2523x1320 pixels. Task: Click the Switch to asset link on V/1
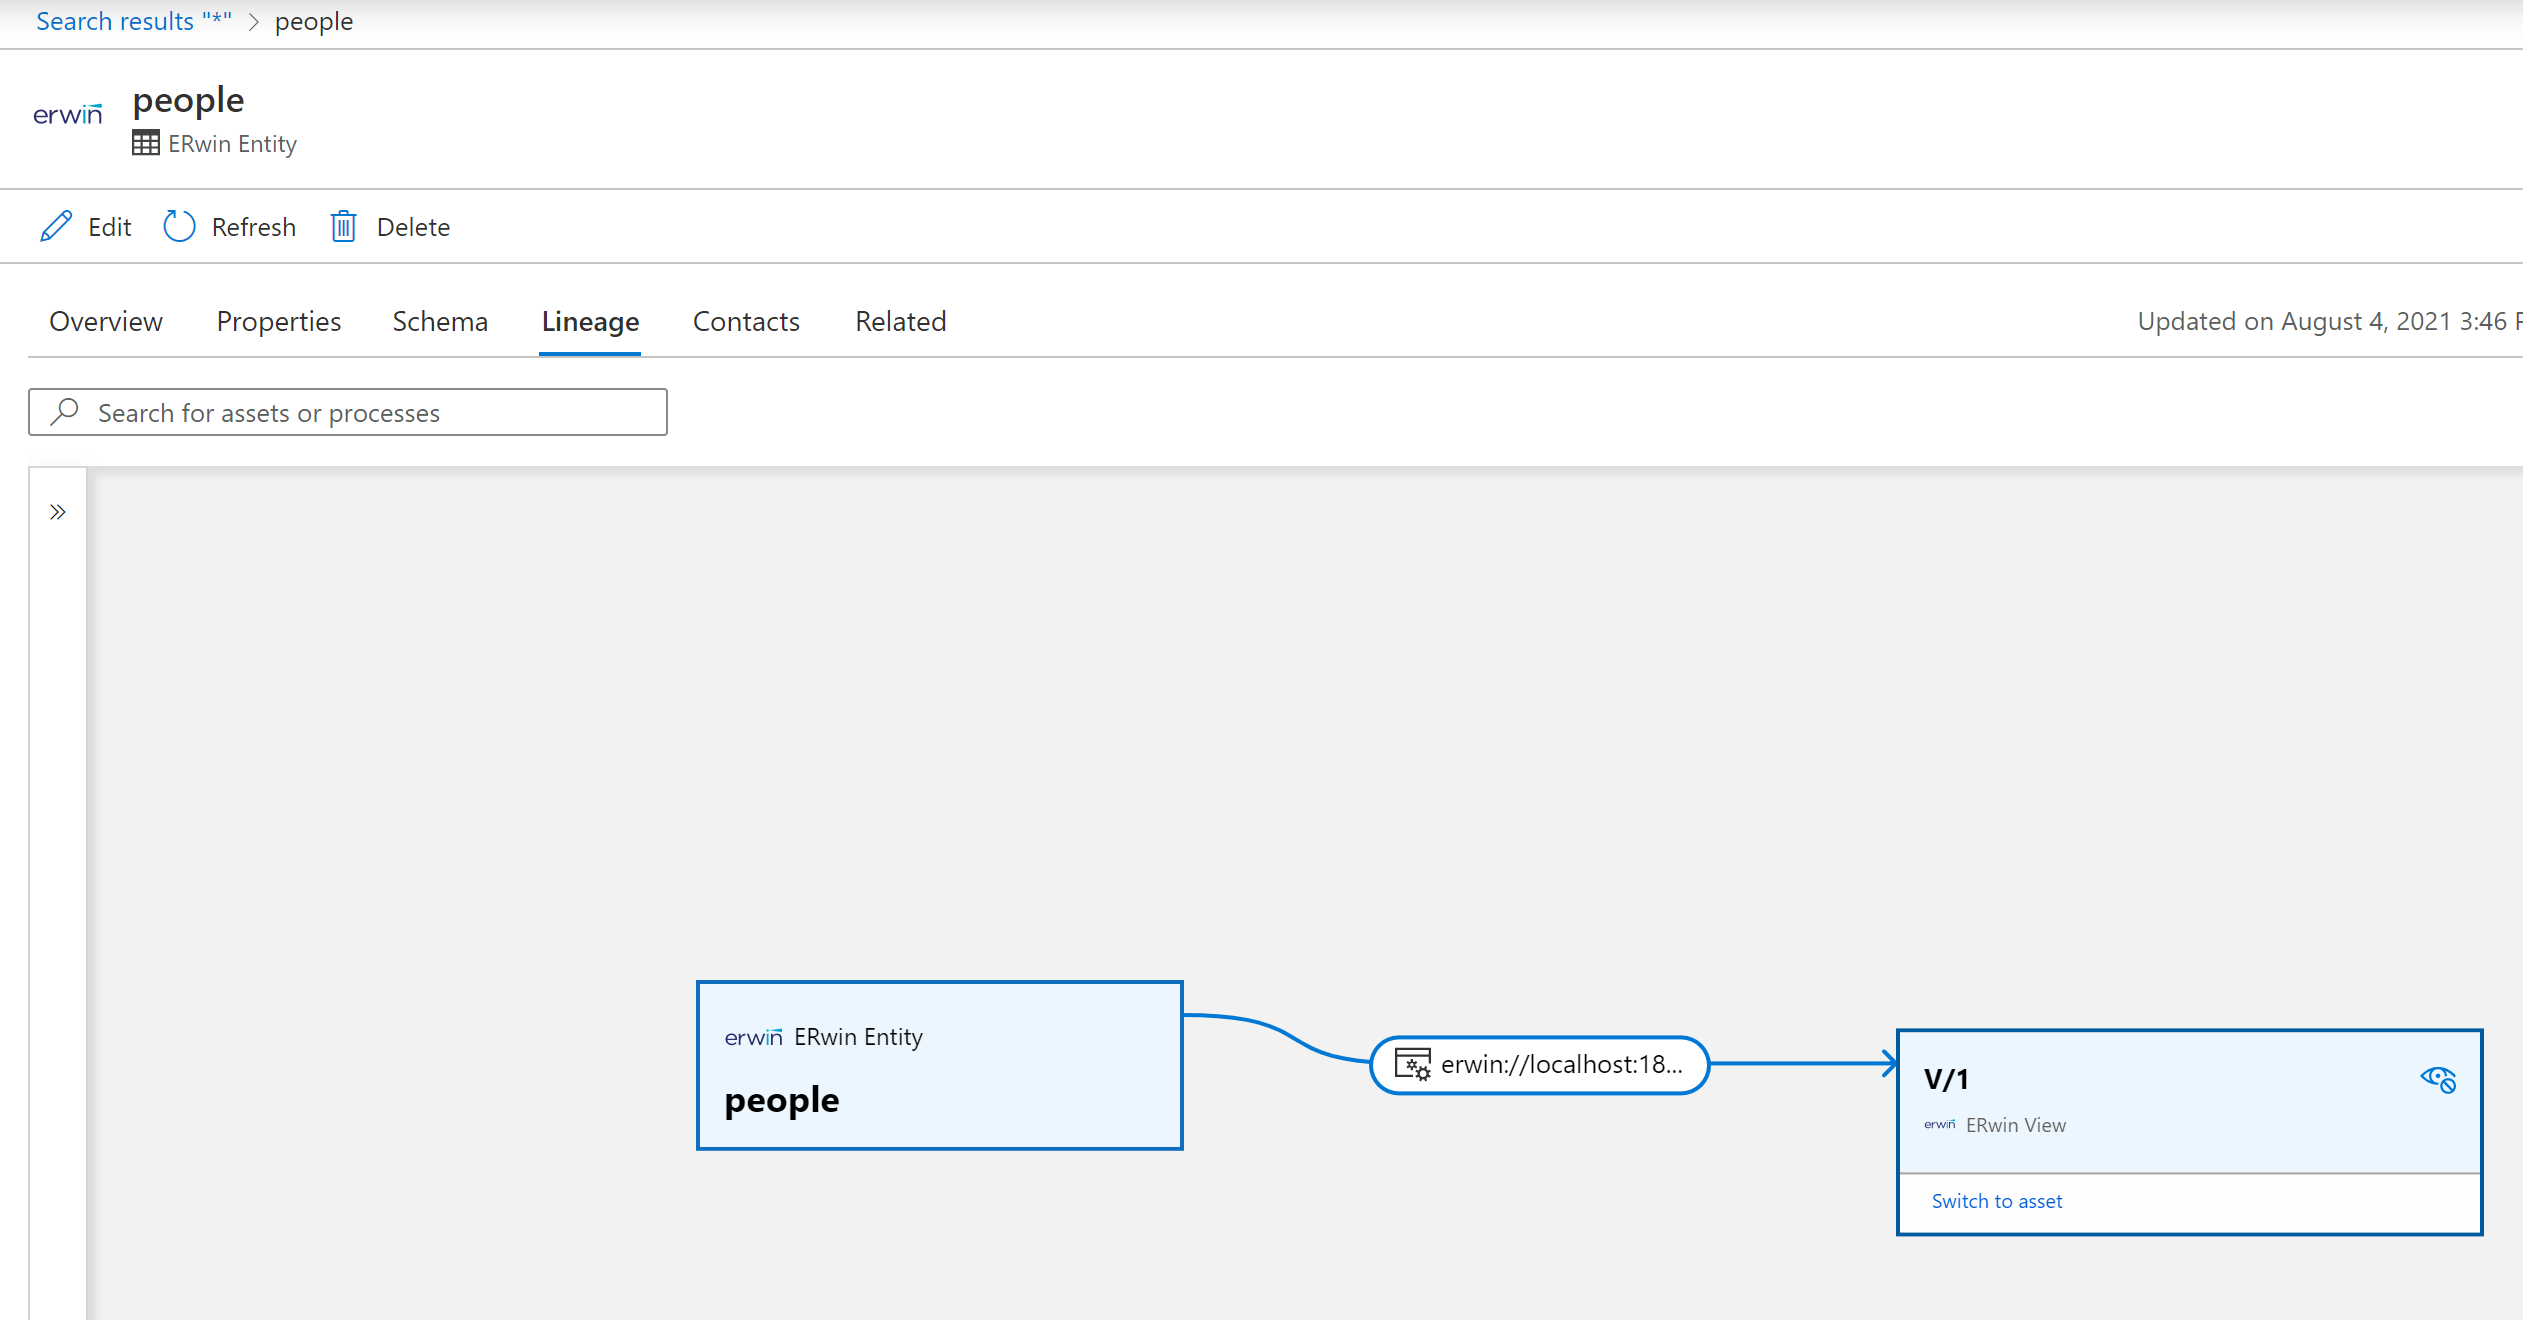pos(1996,1200)
